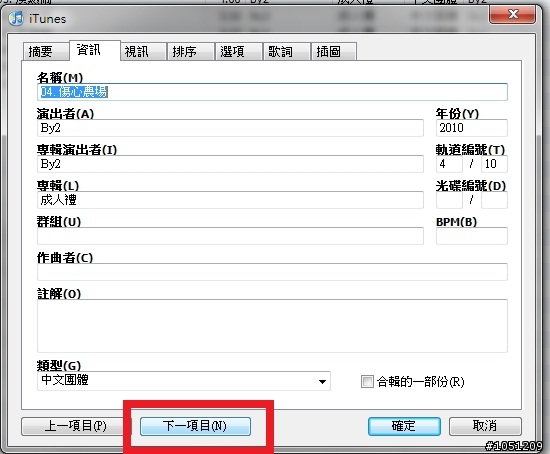Confirm with the 確定 button
Viewport: 550px width, 454px height.
coord(404,426)
